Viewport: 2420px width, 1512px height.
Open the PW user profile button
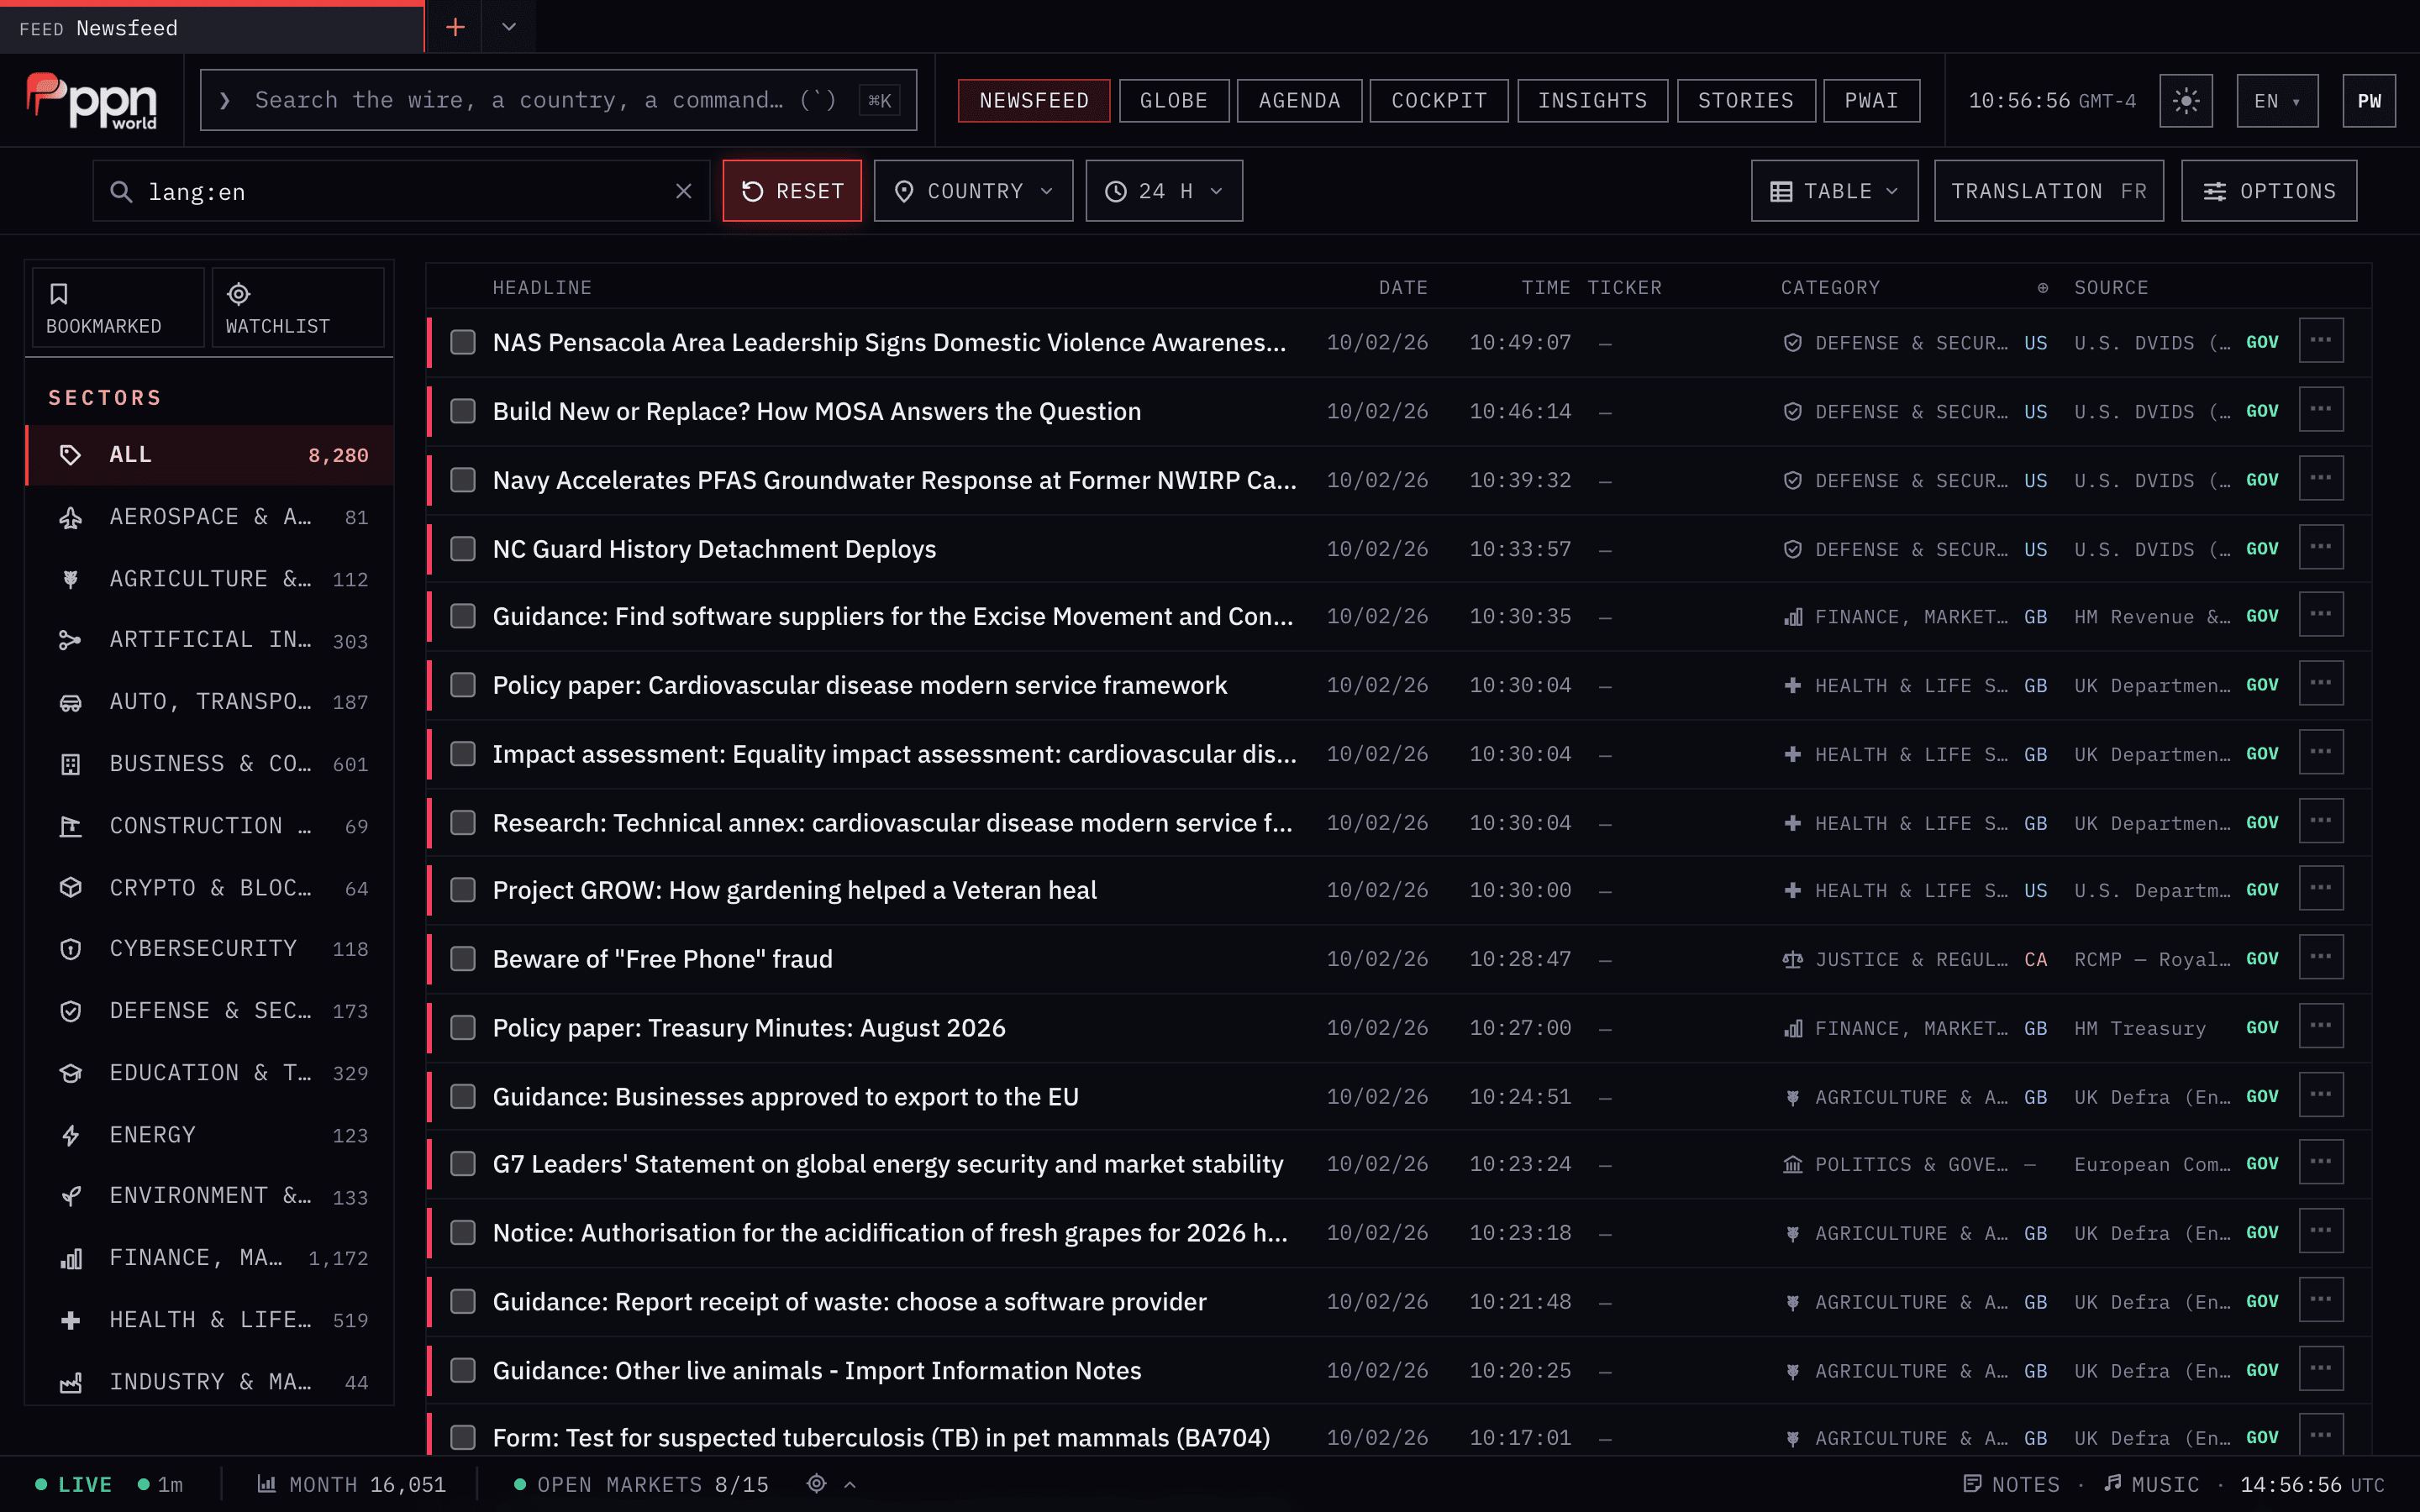pos(2369,101)
